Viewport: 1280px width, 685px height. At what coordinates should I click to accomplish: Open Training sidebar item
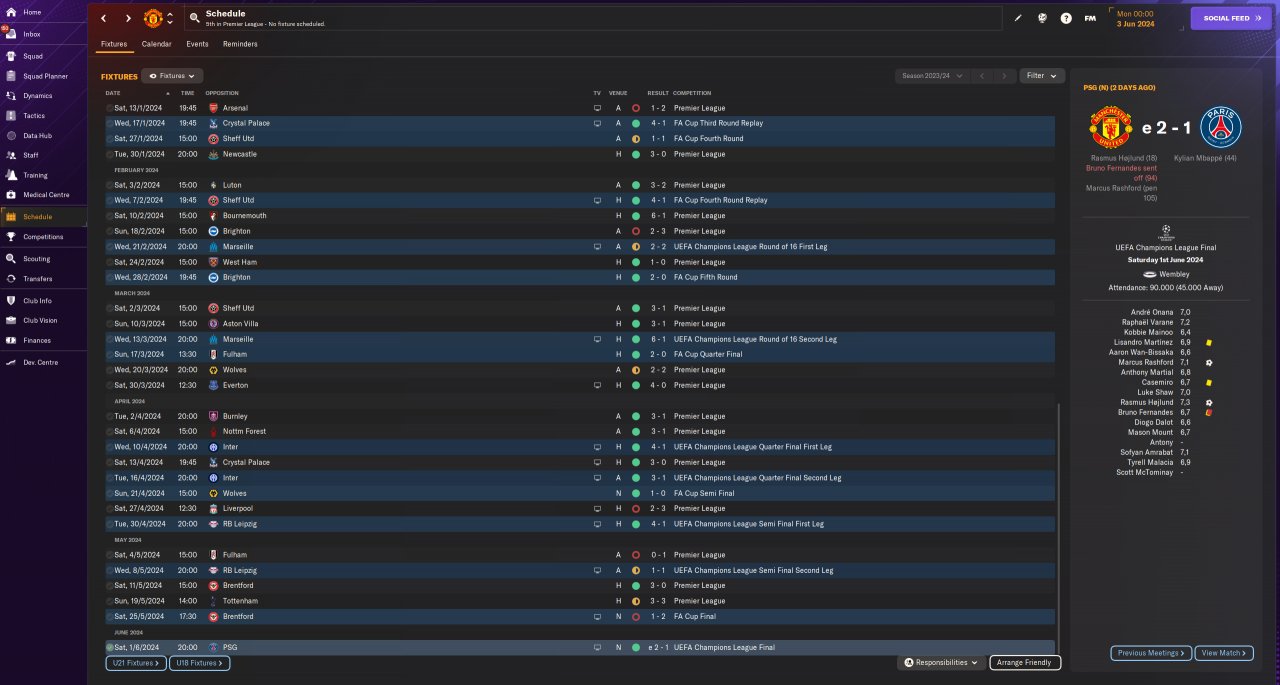pyautogui.click(x=35, y=175)
